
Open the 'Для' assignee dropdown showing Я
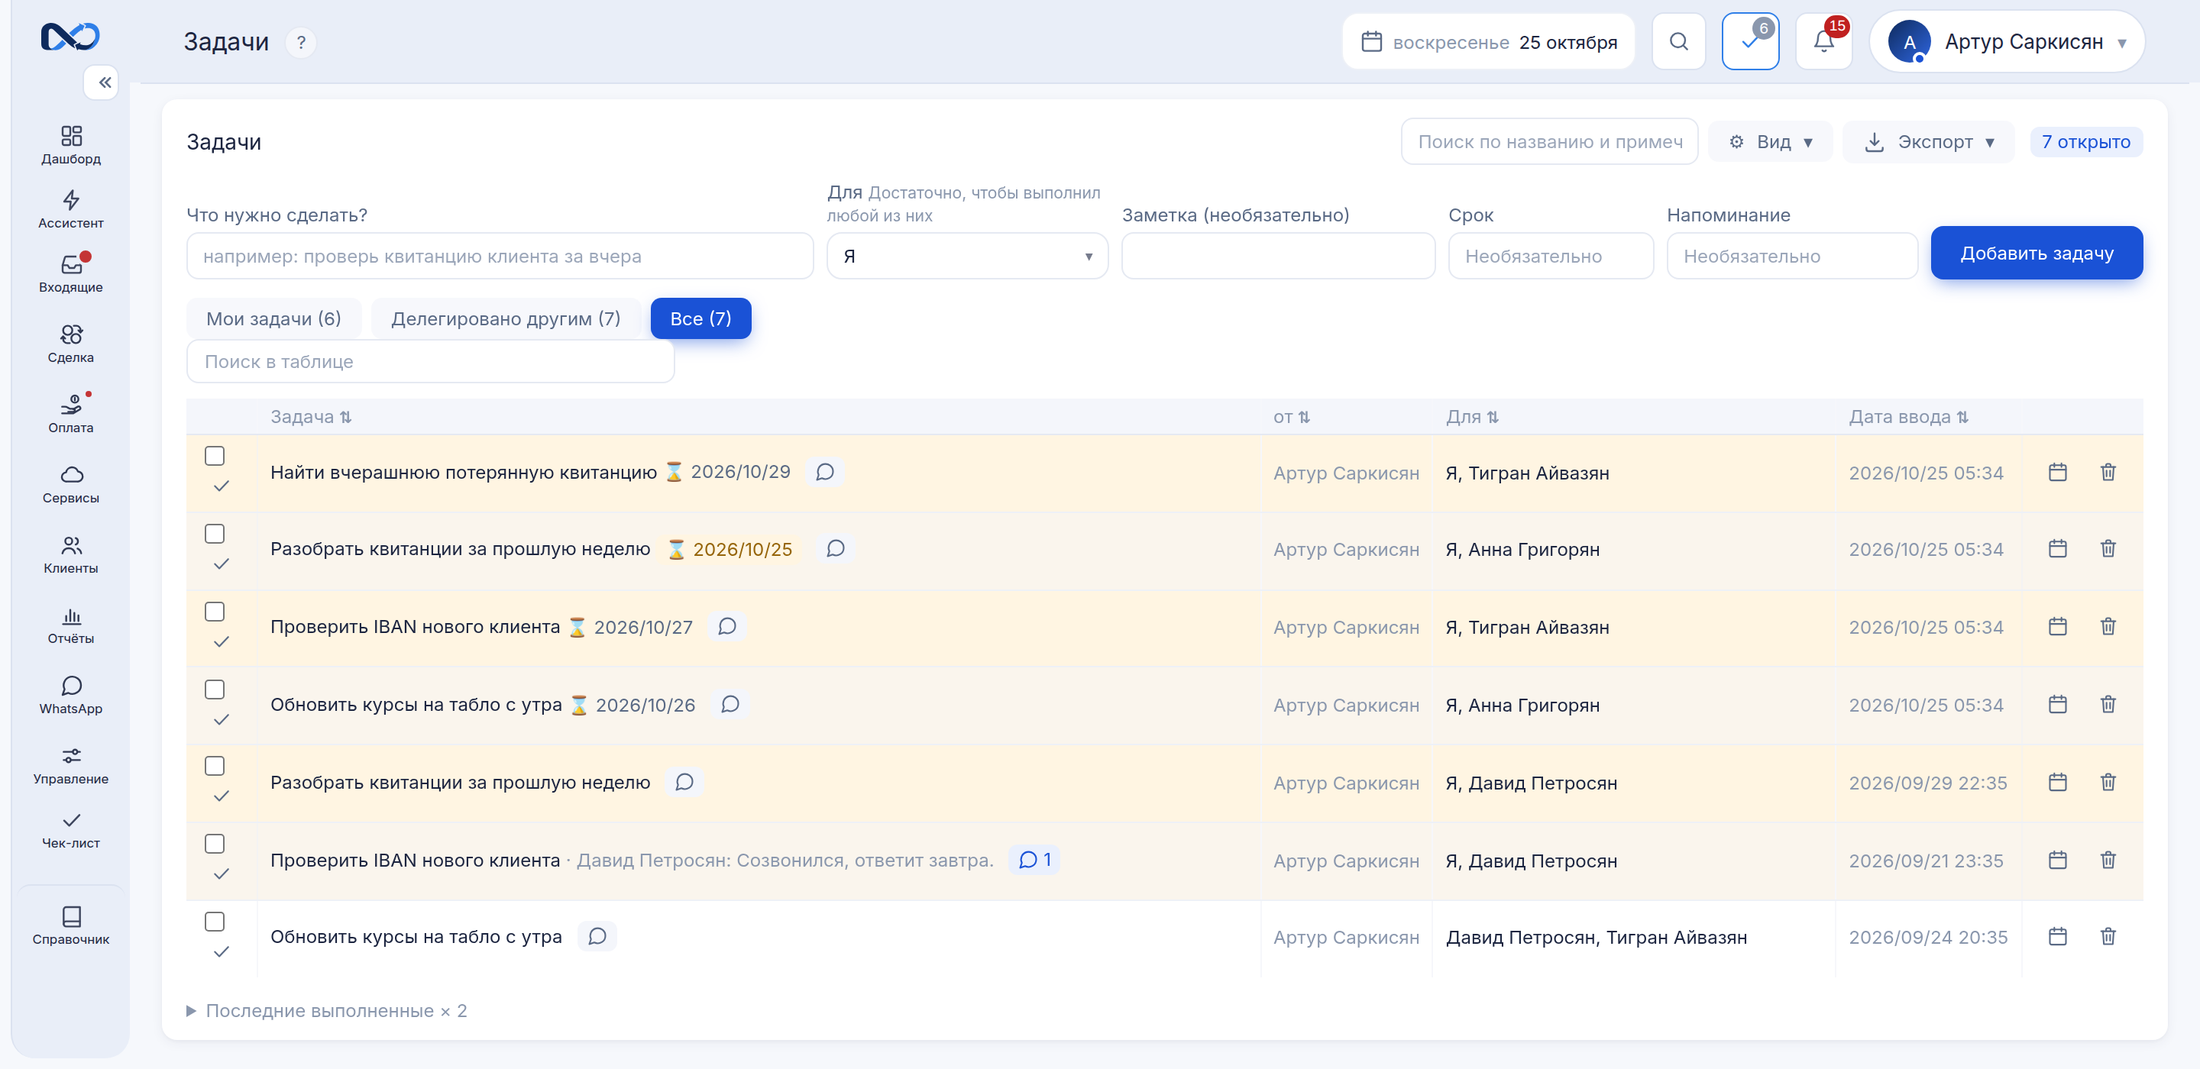coord(967,256)
